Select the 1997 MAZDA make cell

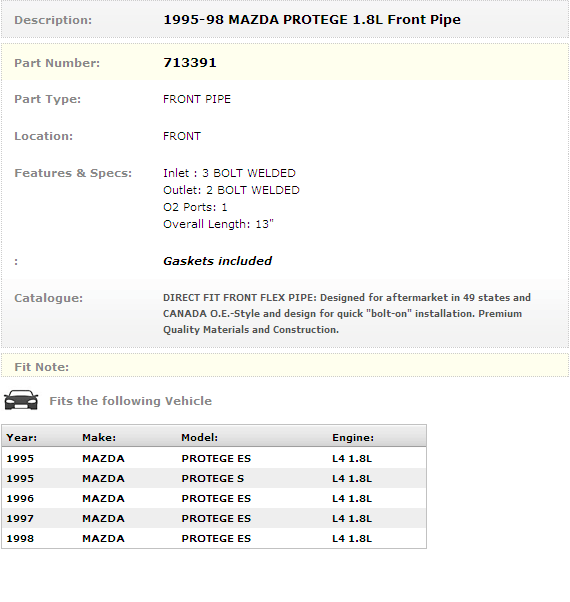103,518
